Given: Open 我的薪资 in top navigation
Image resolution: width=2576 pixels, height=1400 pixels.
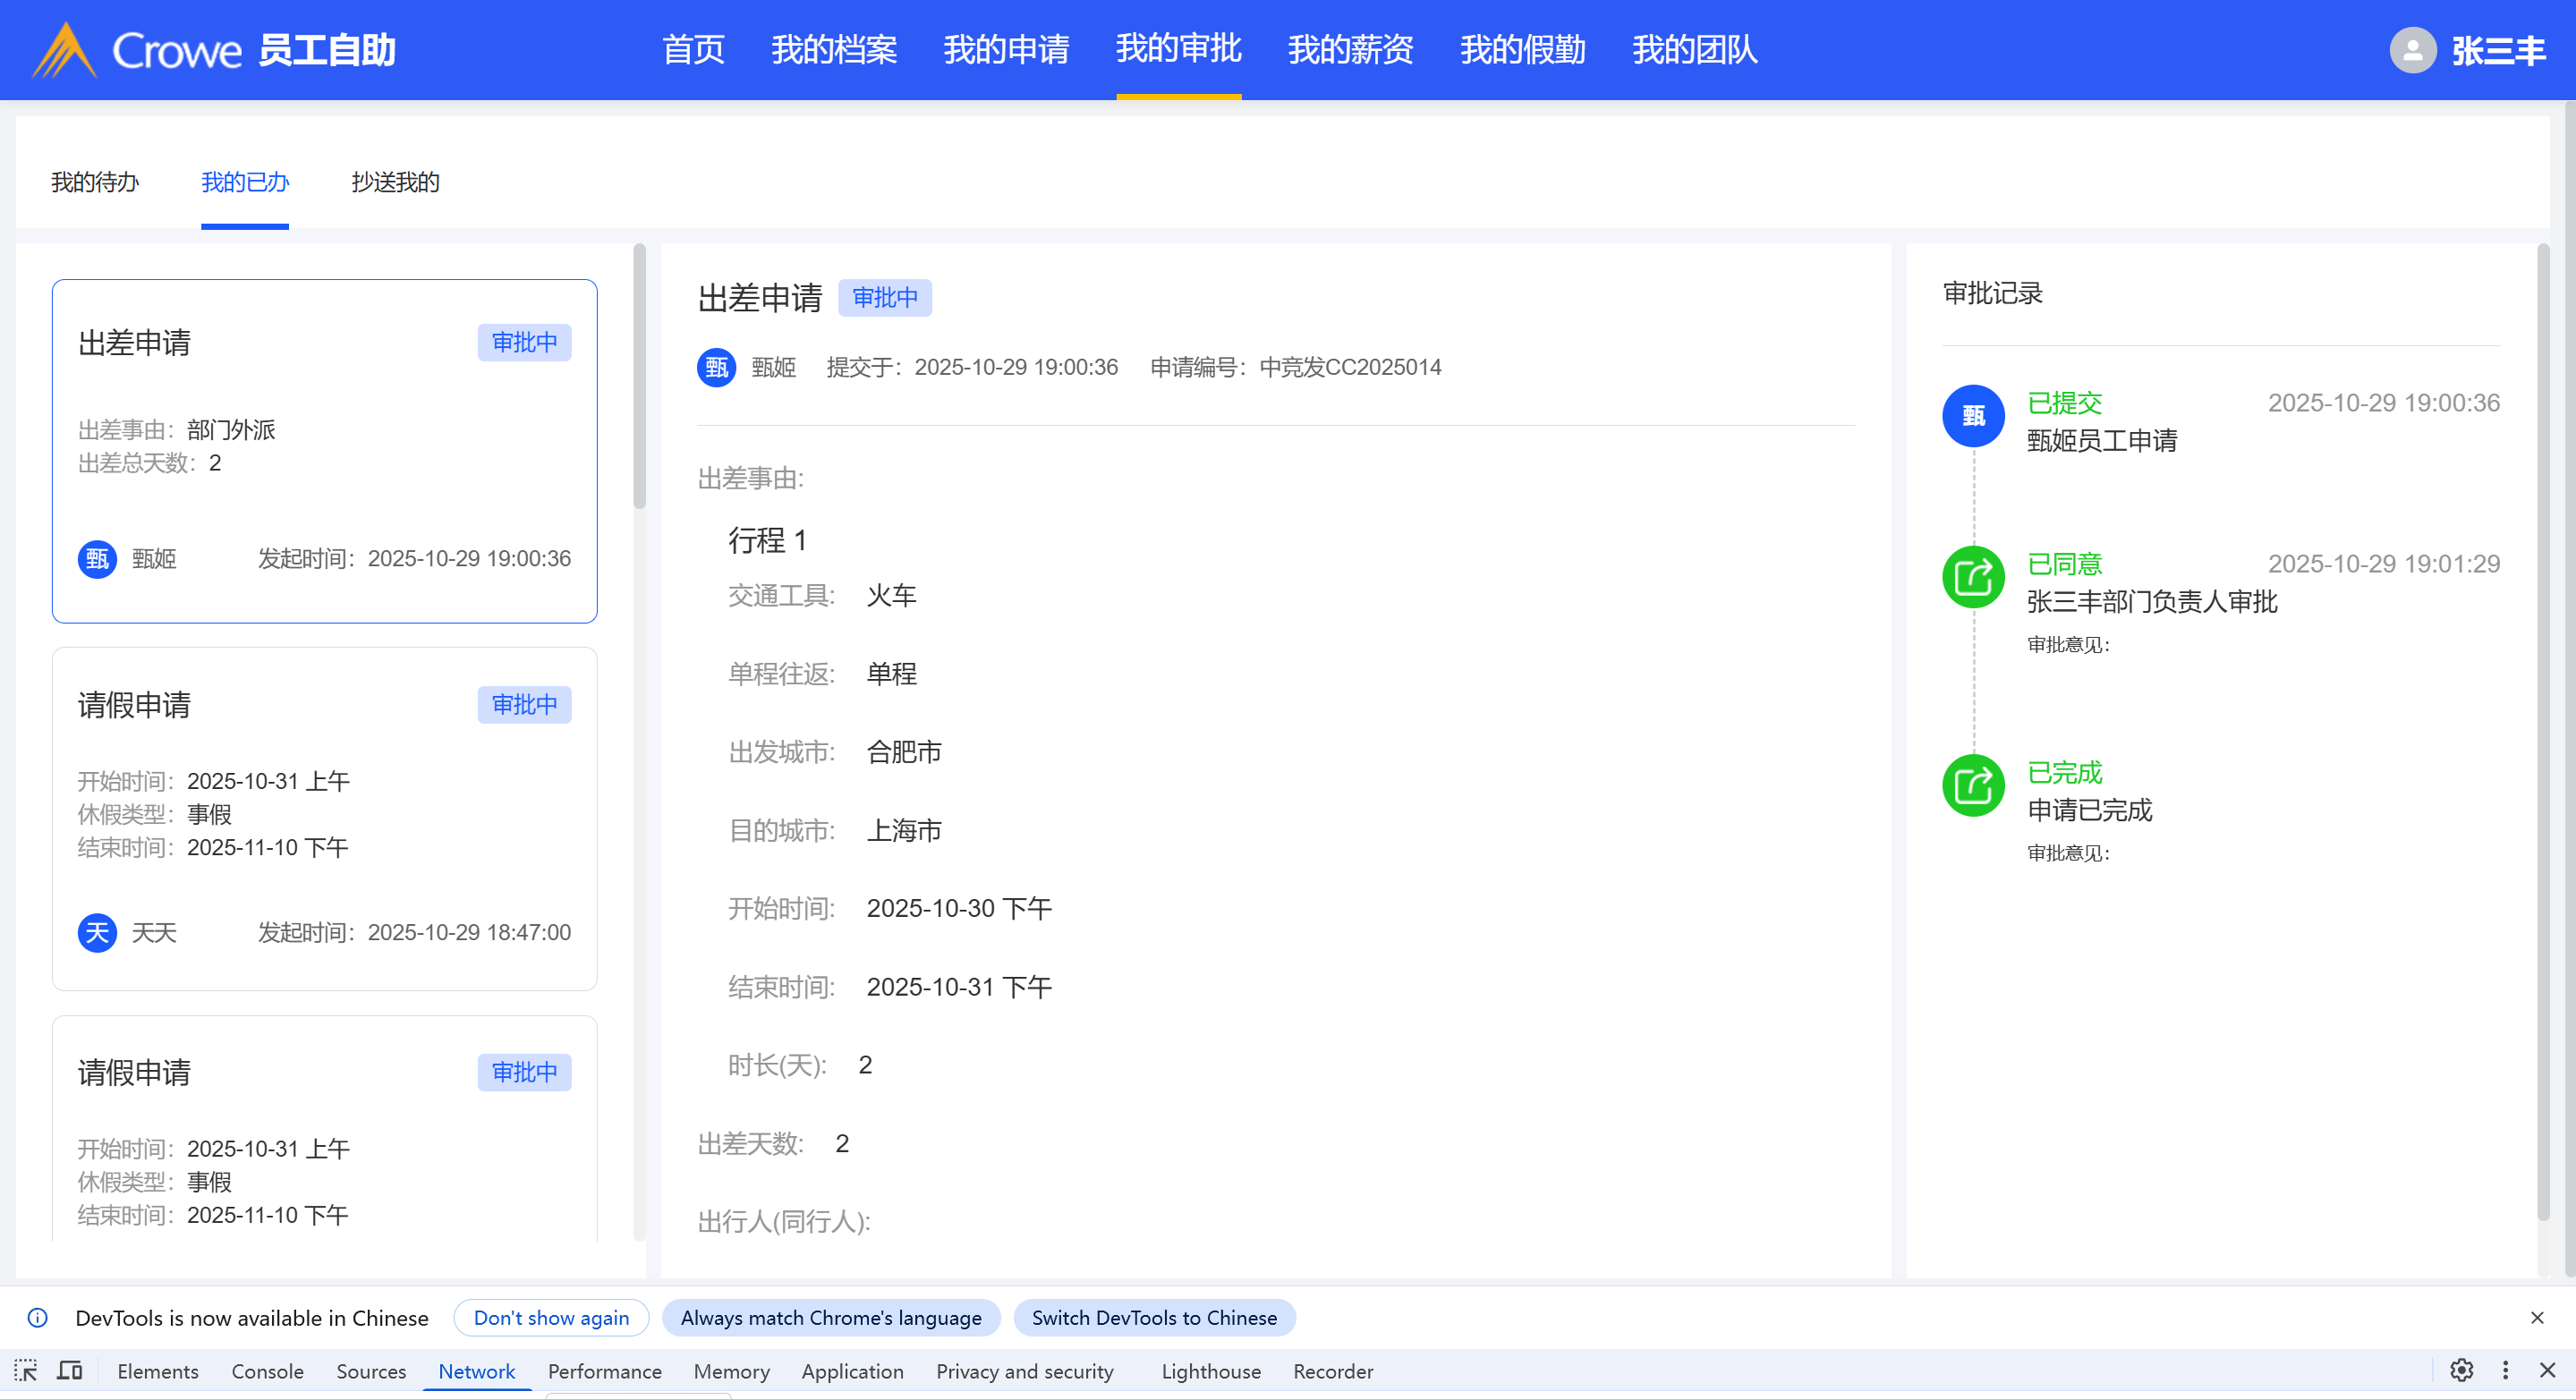Looking at the screenshot, I should [x=1350, y=50].
